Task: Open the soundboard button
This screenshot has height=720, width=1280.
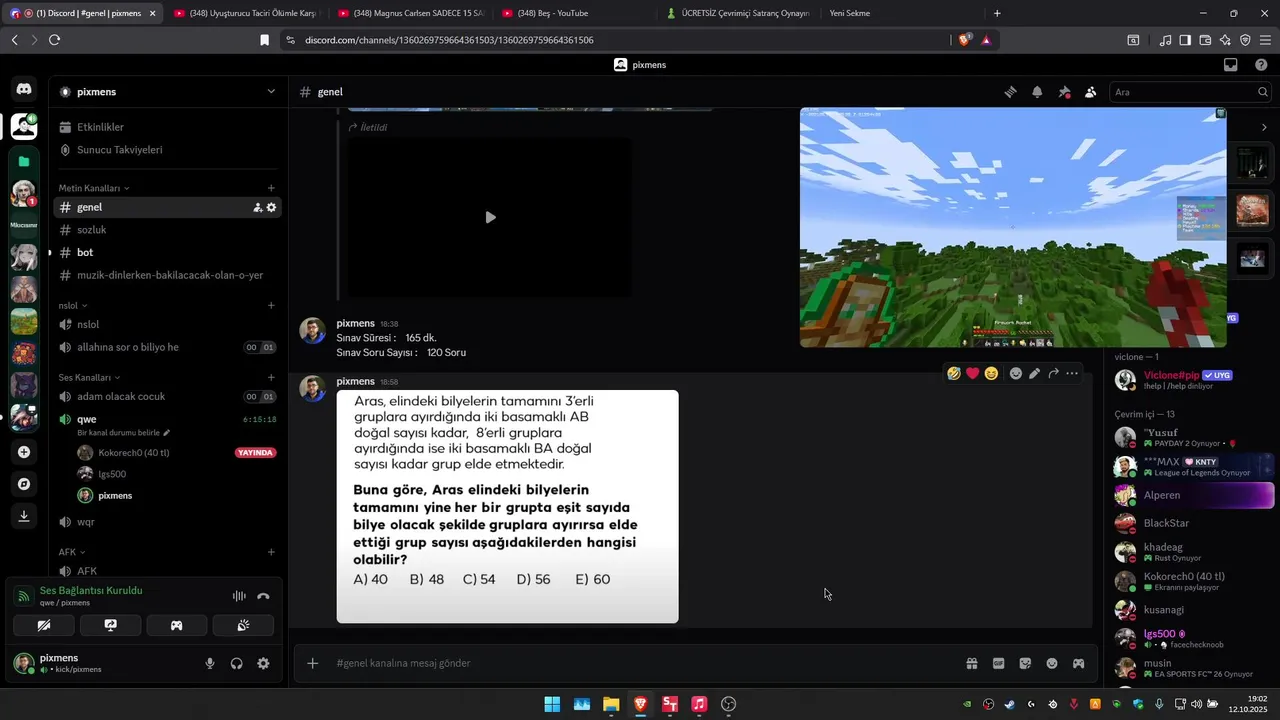Action: point(243,625)
